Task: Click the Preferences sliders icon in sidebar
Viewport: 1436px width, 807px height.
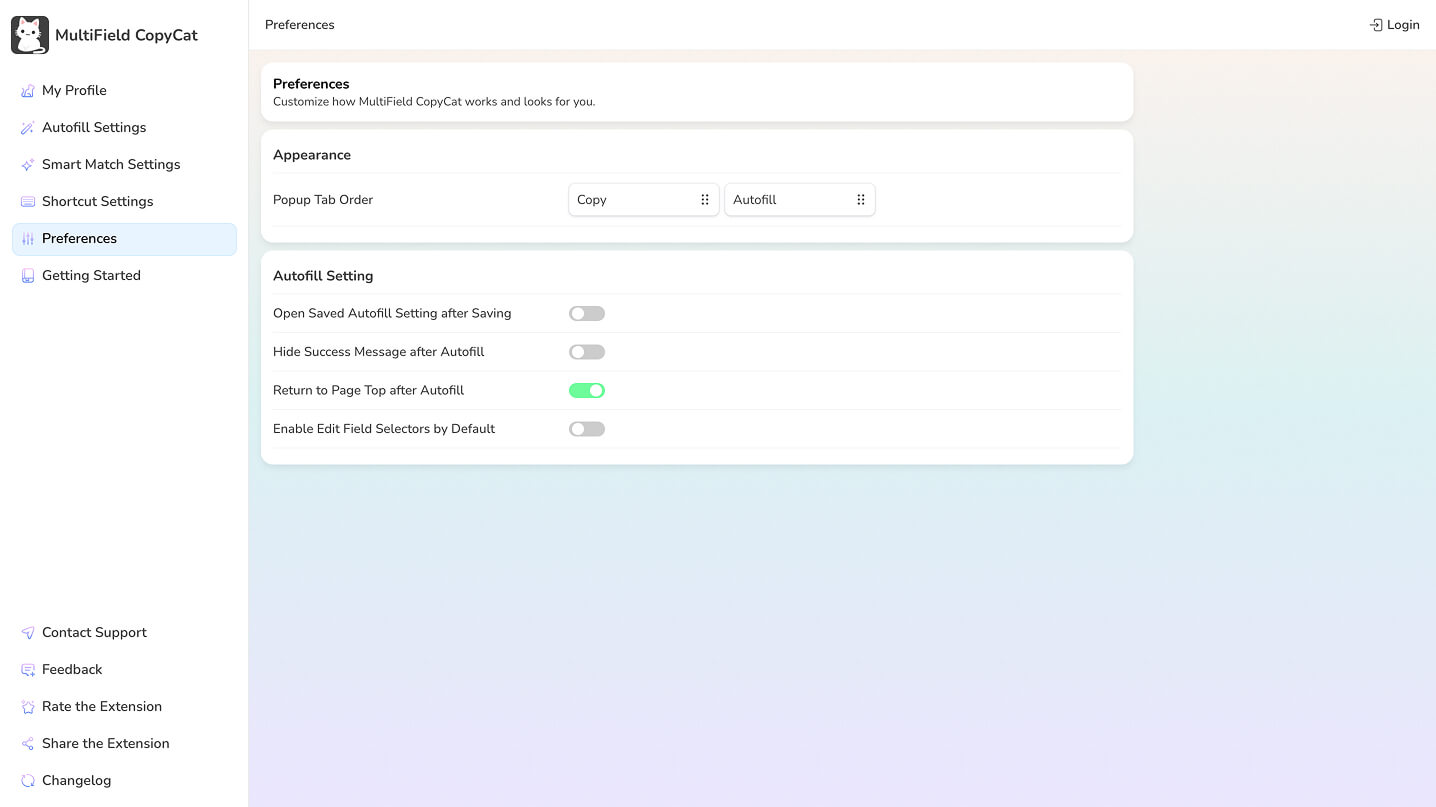Action: click(28, 239)
